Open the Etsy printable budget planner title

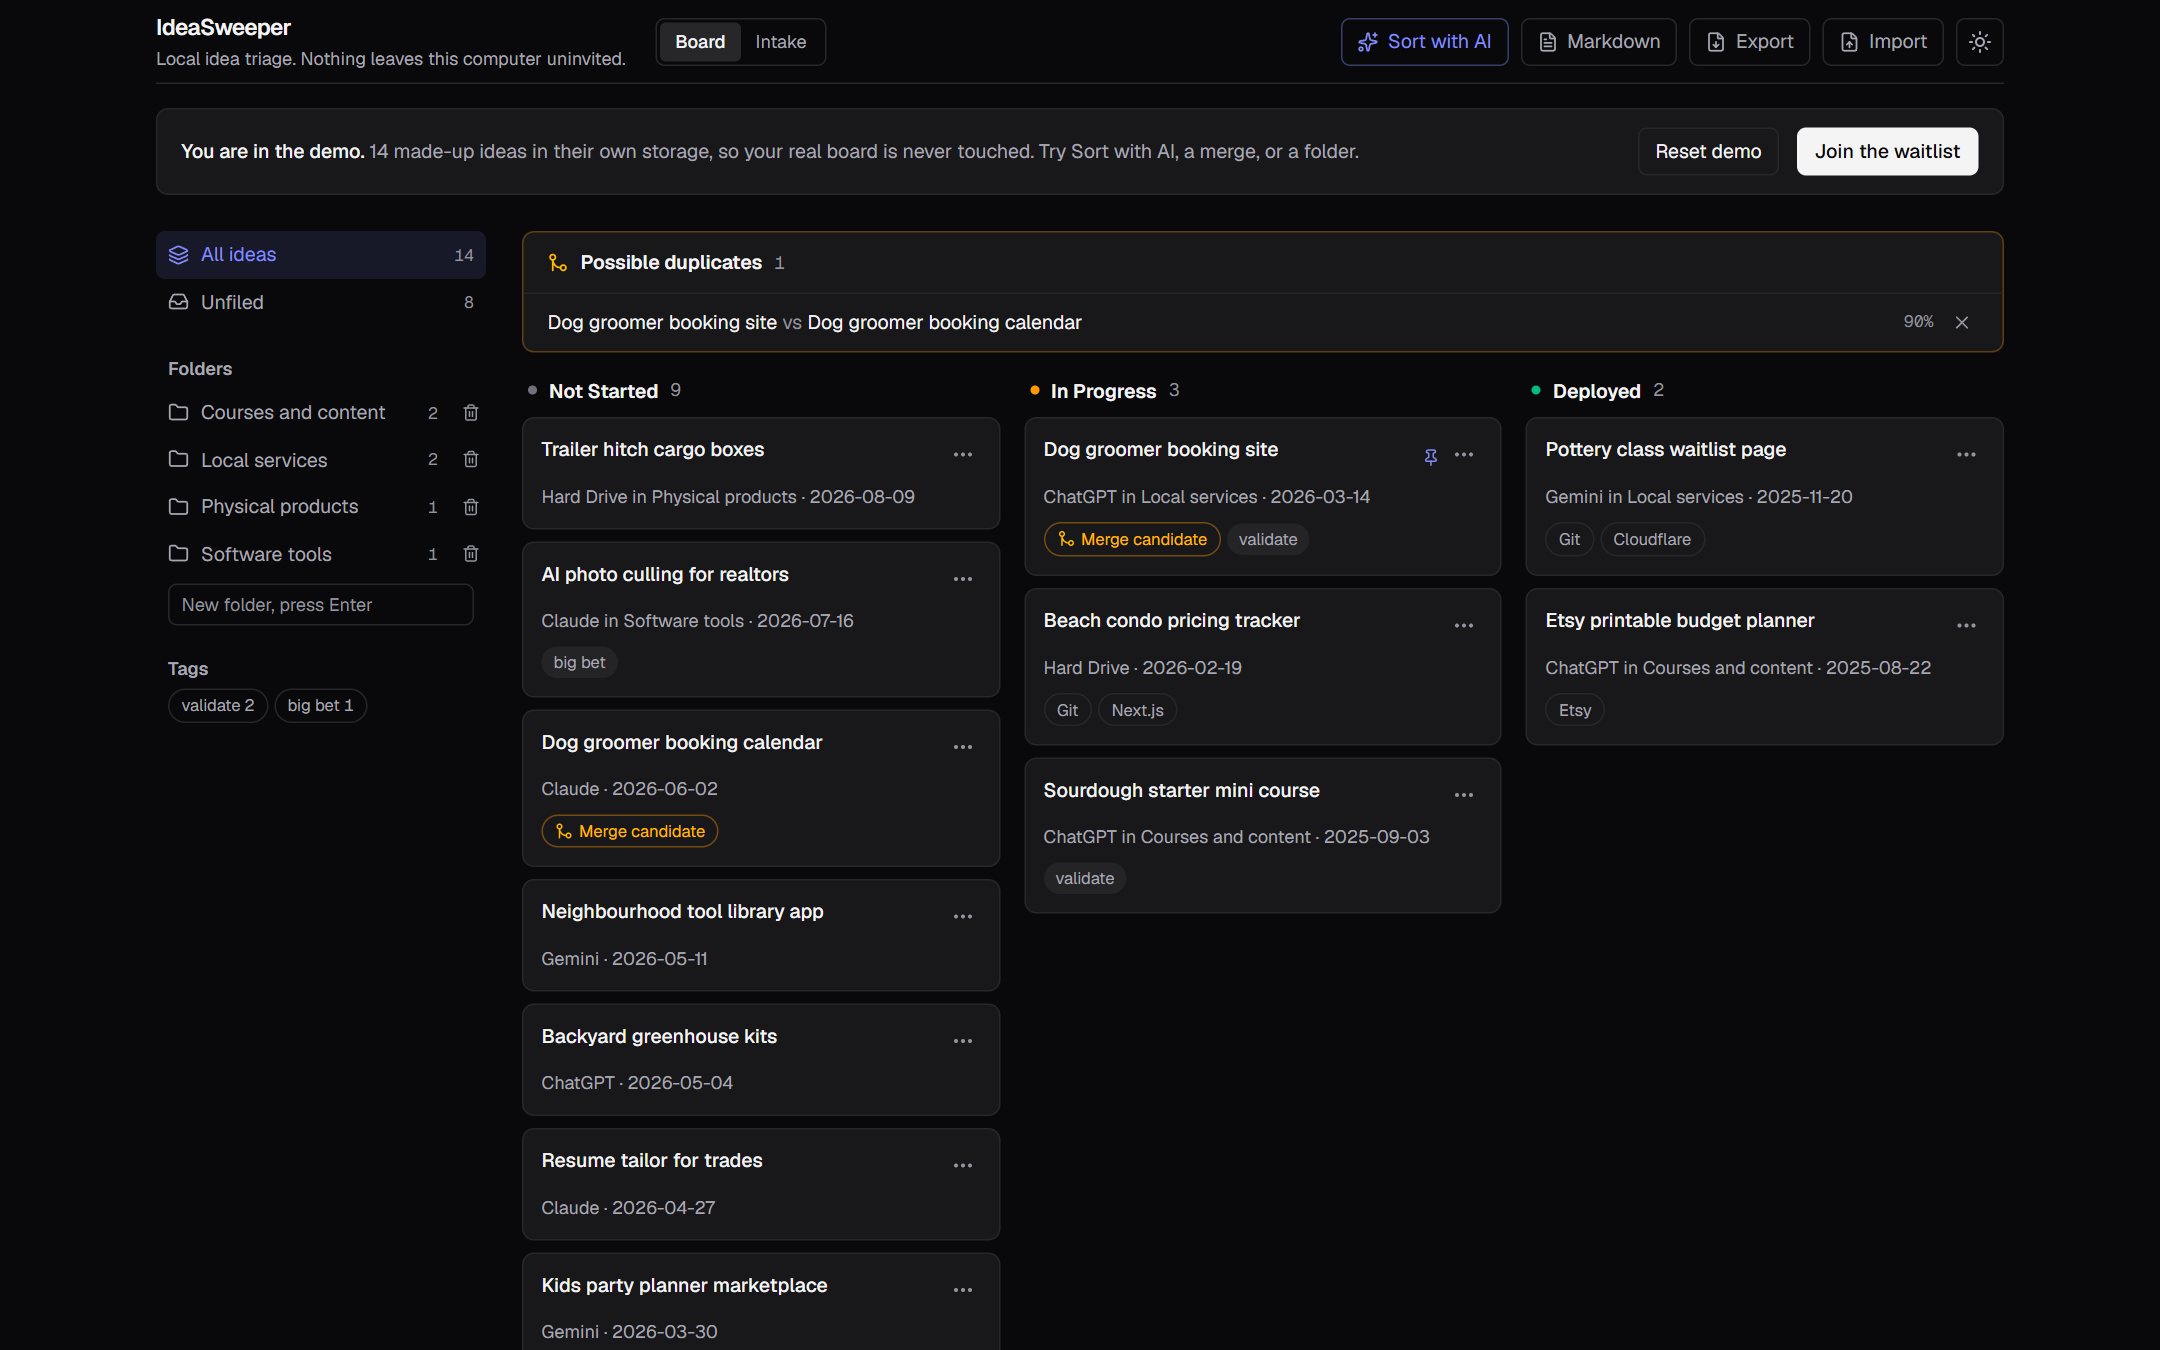(x=1679, y=621)
